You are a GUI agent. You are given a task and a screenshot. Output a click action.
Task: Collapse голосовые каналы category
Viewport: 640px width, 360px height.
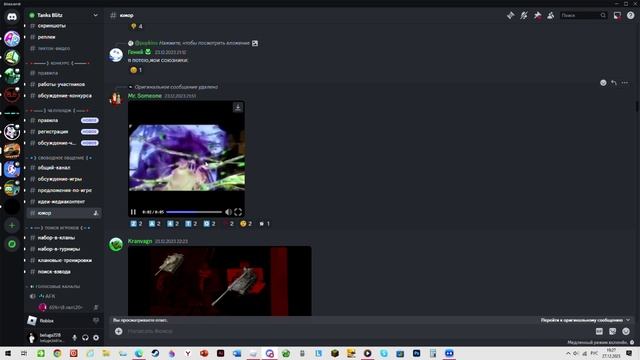tap(55, 287)
